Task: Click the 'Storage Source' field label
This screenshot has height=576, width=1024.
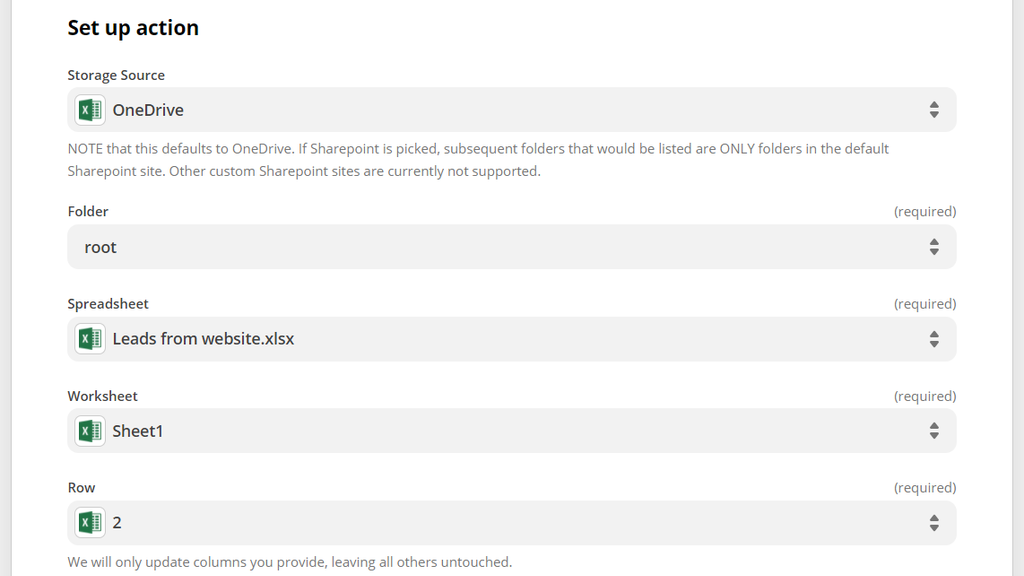Action: coord(116,75)
